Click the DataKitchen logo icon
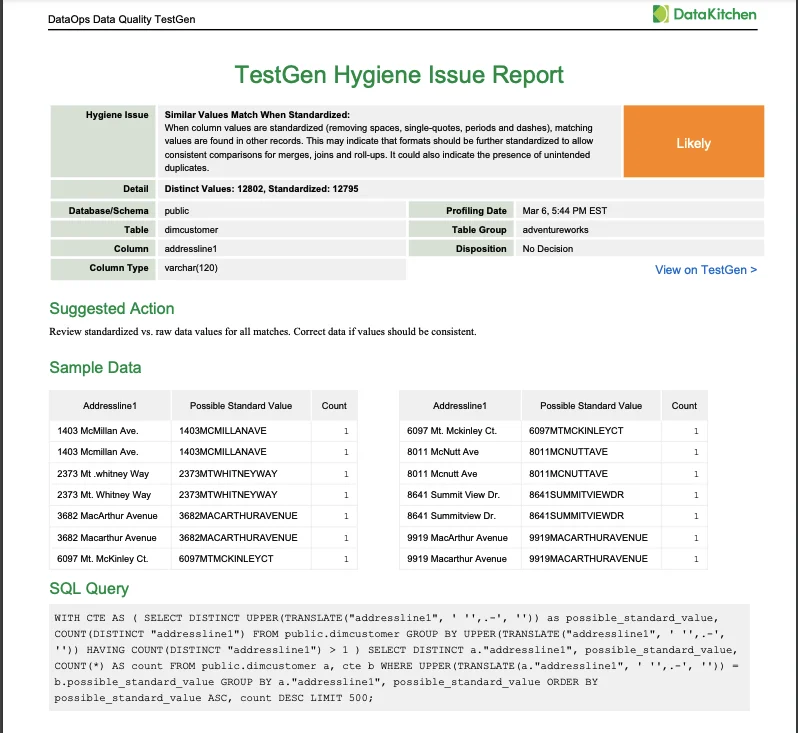The width and height of the screenshot is (798, 733). pyautogui.click(x=661, y=14)
